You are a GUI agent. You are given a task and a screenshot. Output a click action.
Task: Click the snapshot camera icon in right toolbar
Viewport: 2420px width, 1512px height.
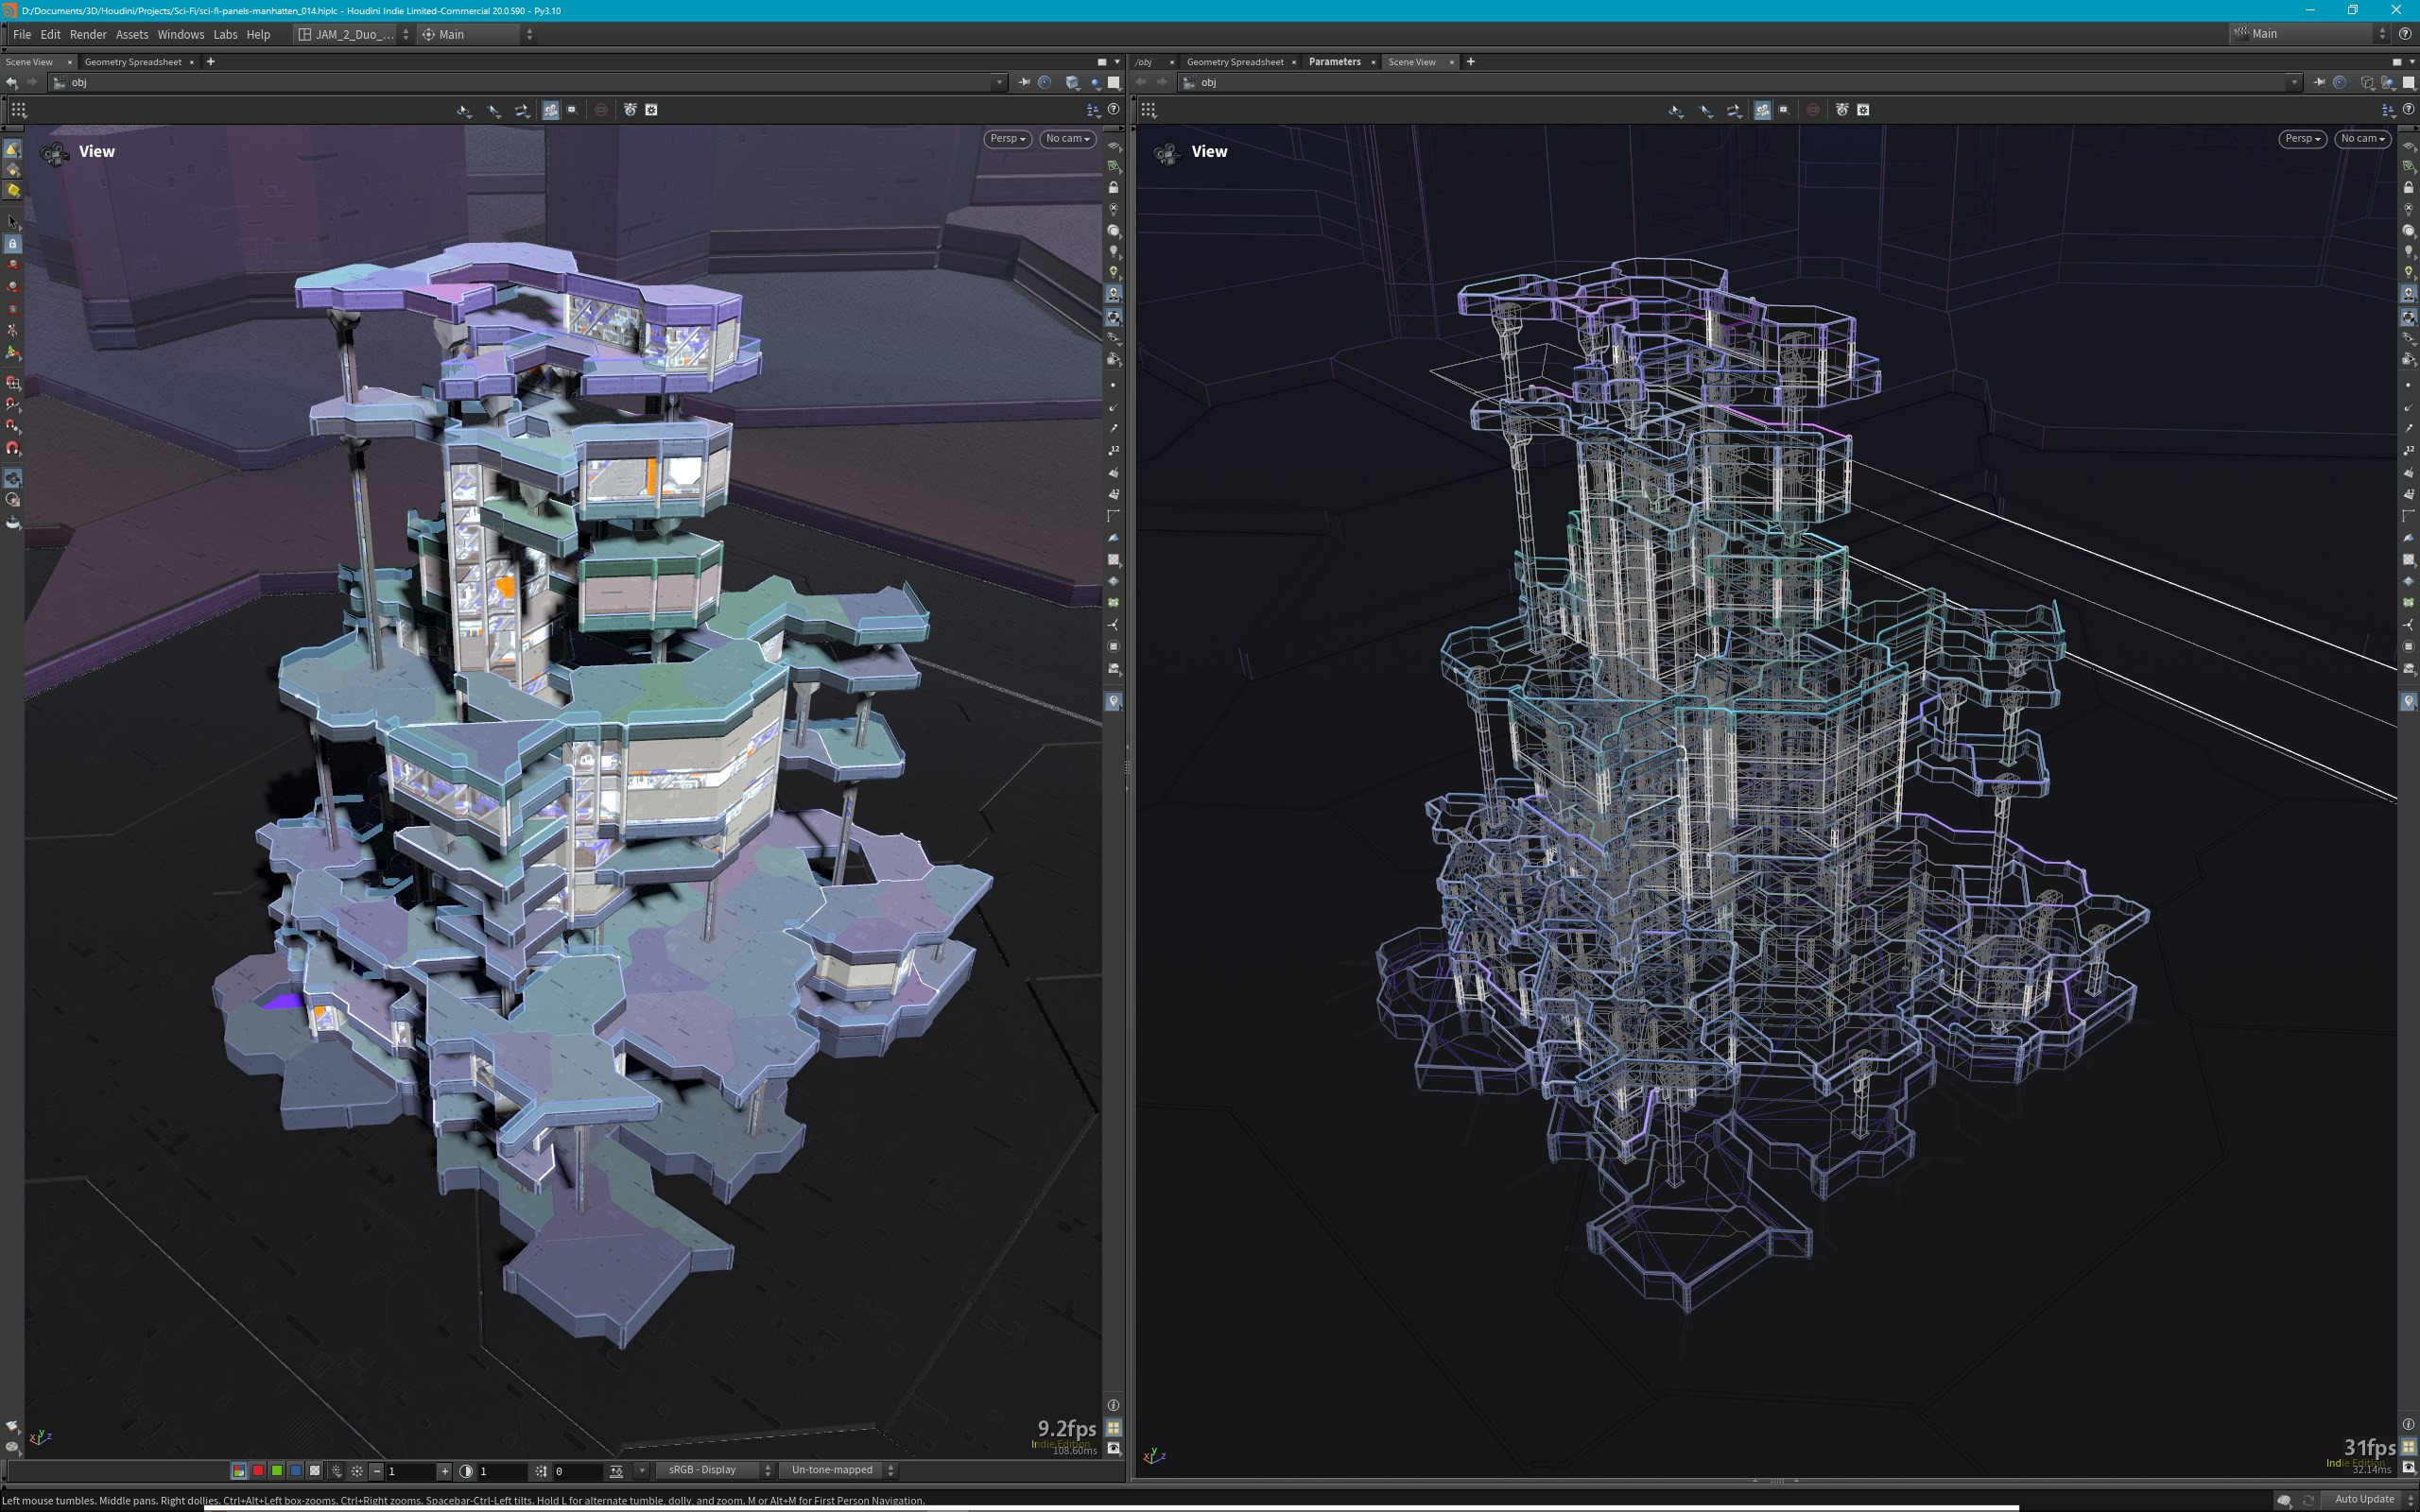tap(1842, 110)
